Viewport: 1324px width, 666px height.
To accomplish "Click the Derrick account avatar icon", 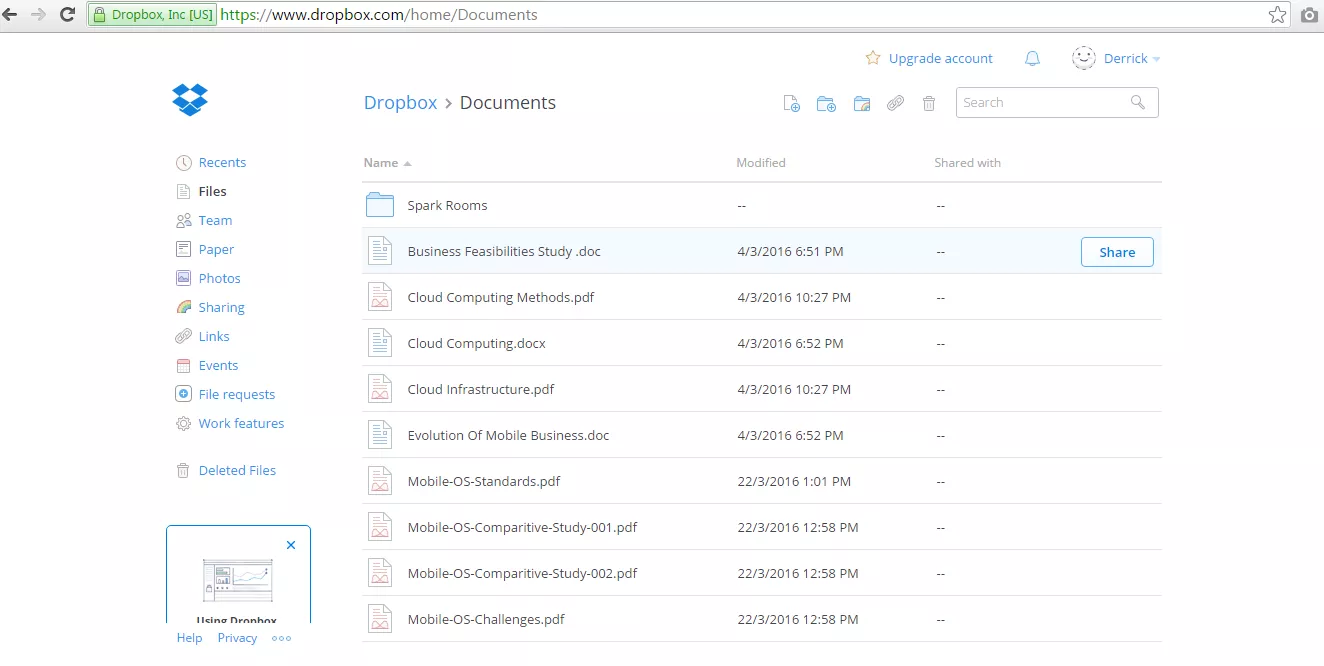I will (1083, 58).
